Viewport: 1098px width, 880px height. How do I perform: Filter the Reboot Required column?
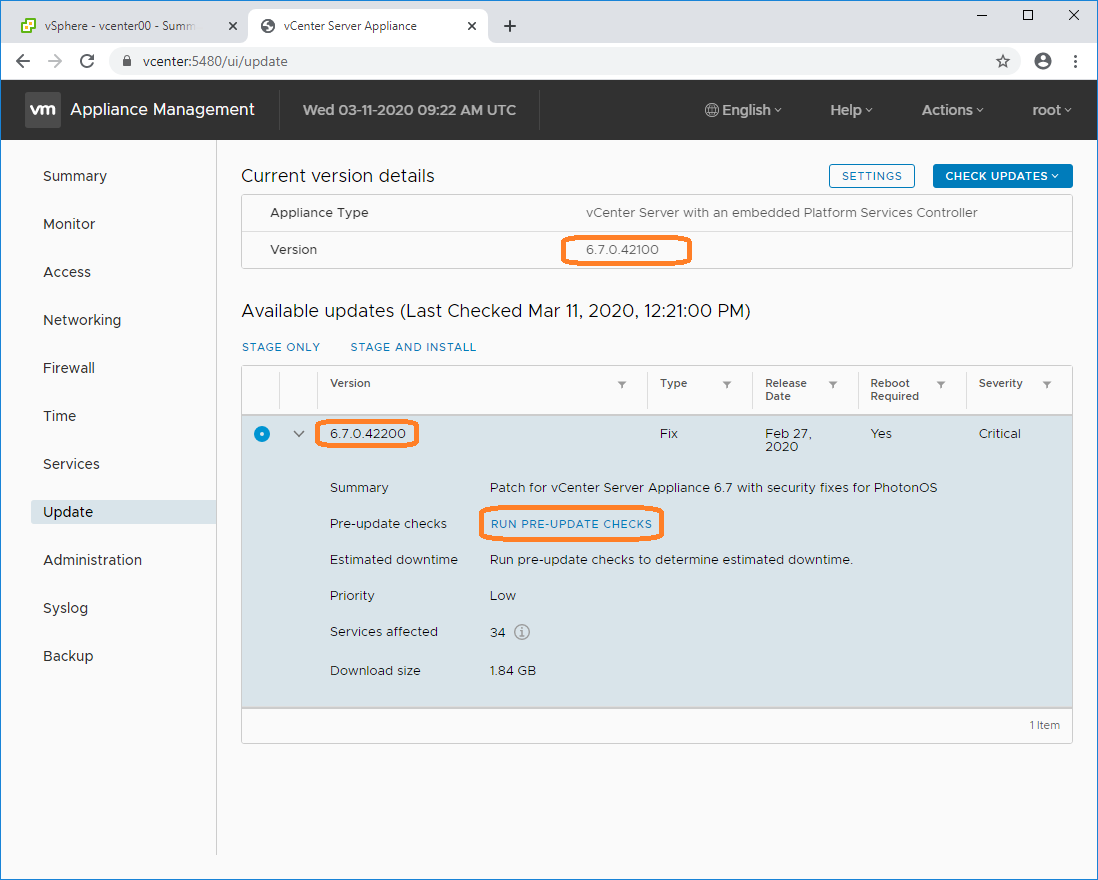coord(941,384)
